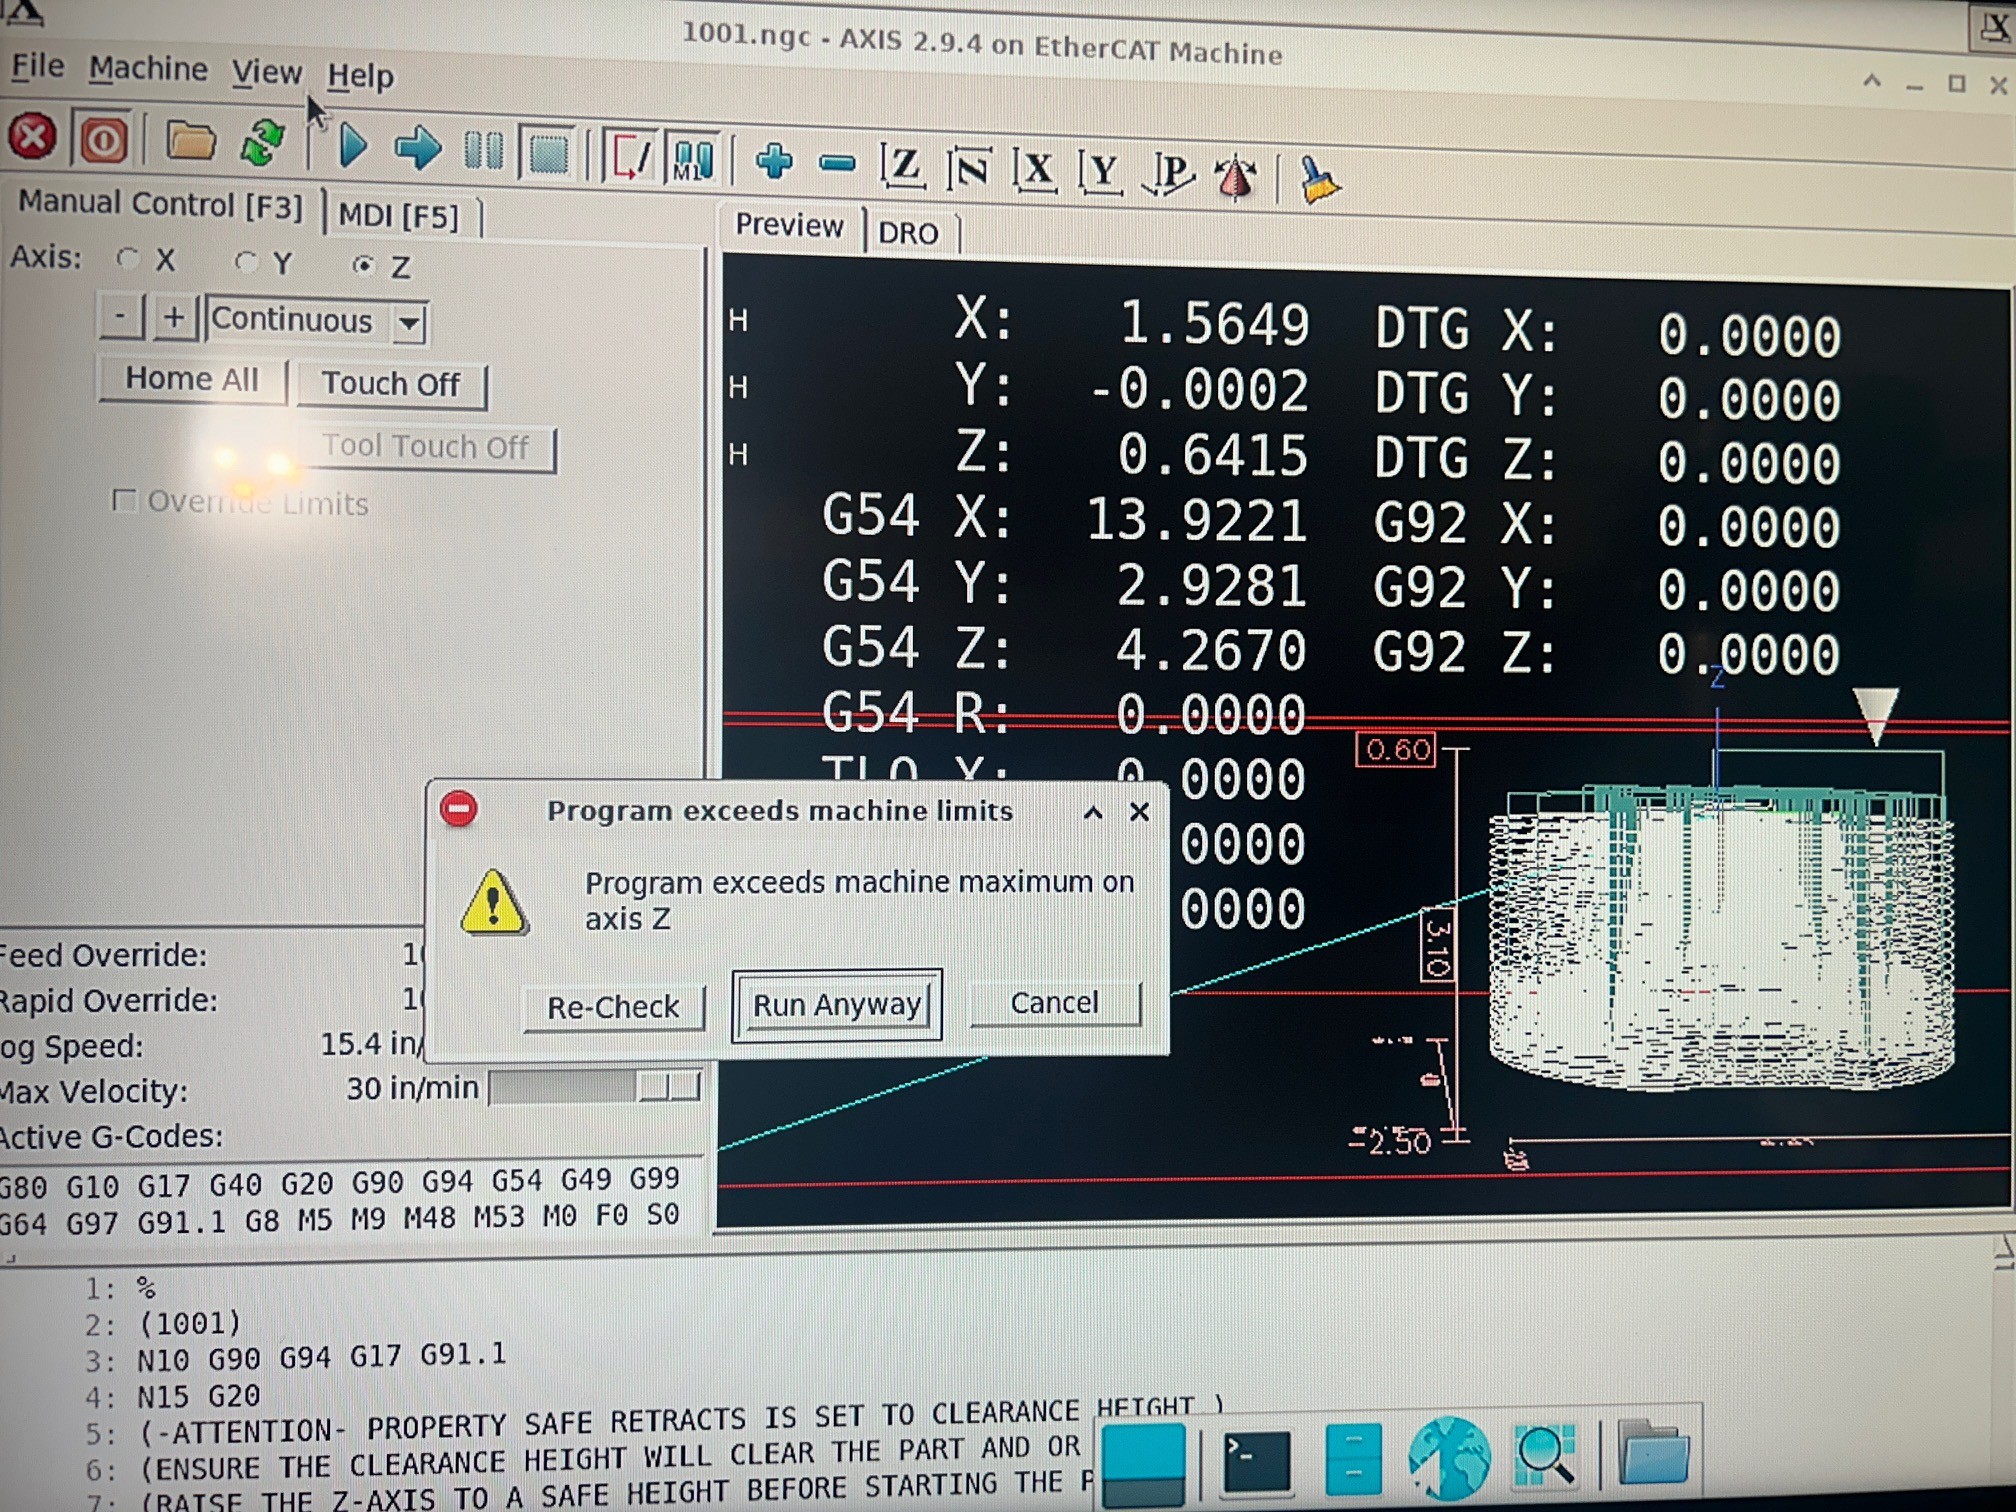
Task: Select the Z view toolbar icon
Action: coord(902,165)
